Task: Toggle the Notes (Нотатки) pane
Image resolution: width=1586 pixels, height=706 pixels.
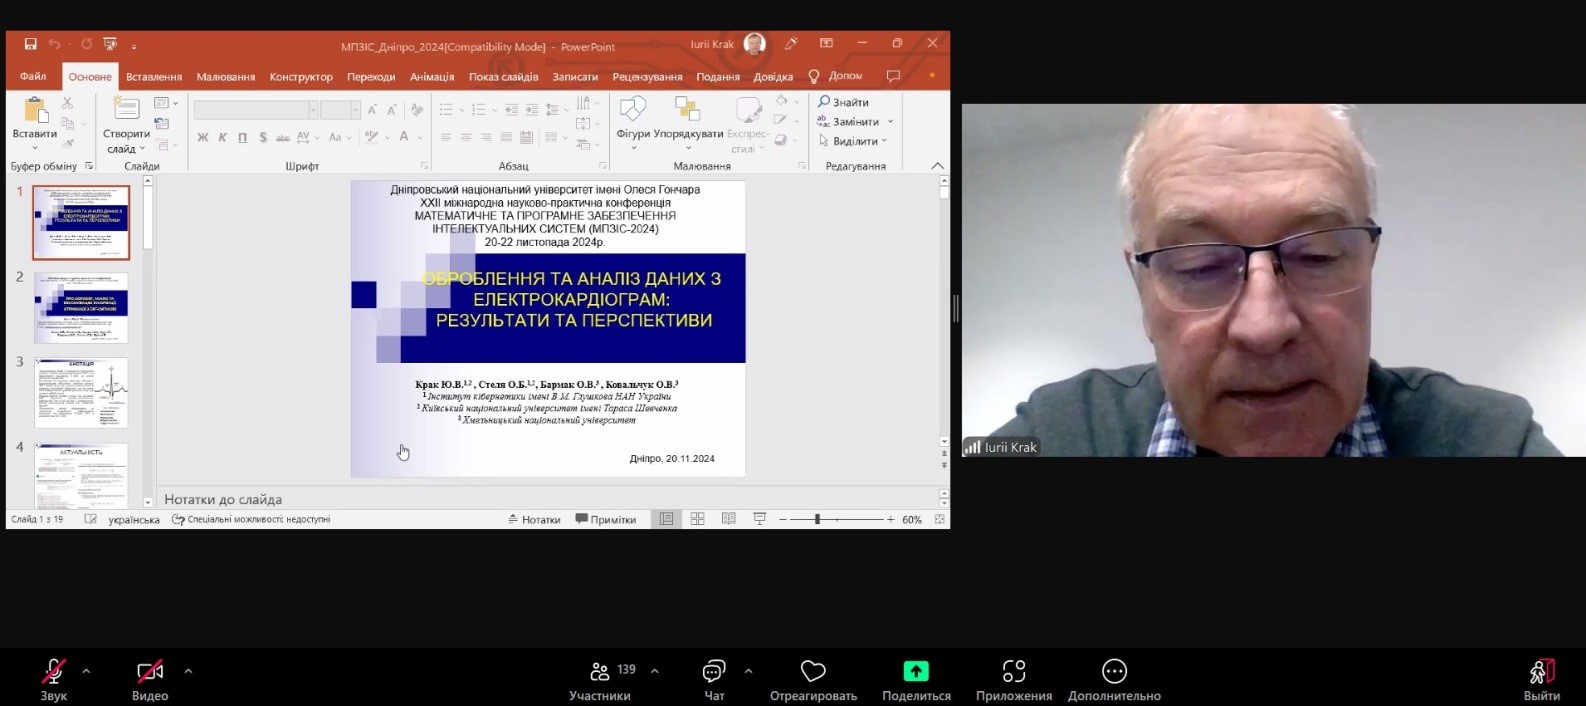Action: pyautogui.click(x=534, y=519)
